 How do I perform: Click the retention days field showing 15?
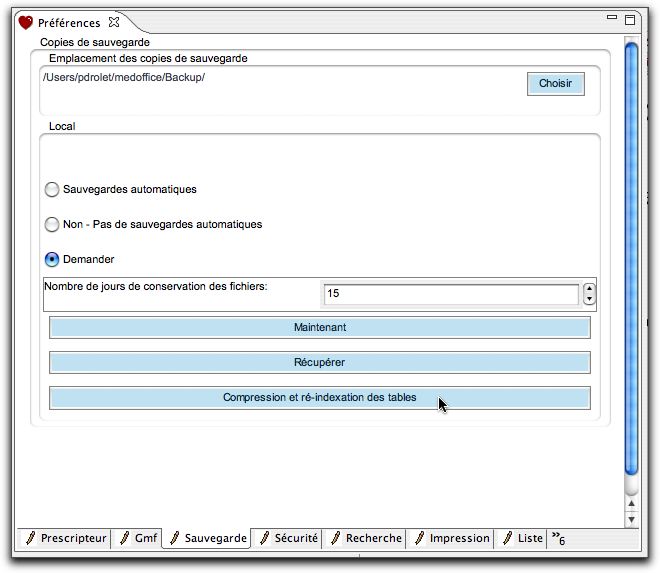[x=450, y=294]
